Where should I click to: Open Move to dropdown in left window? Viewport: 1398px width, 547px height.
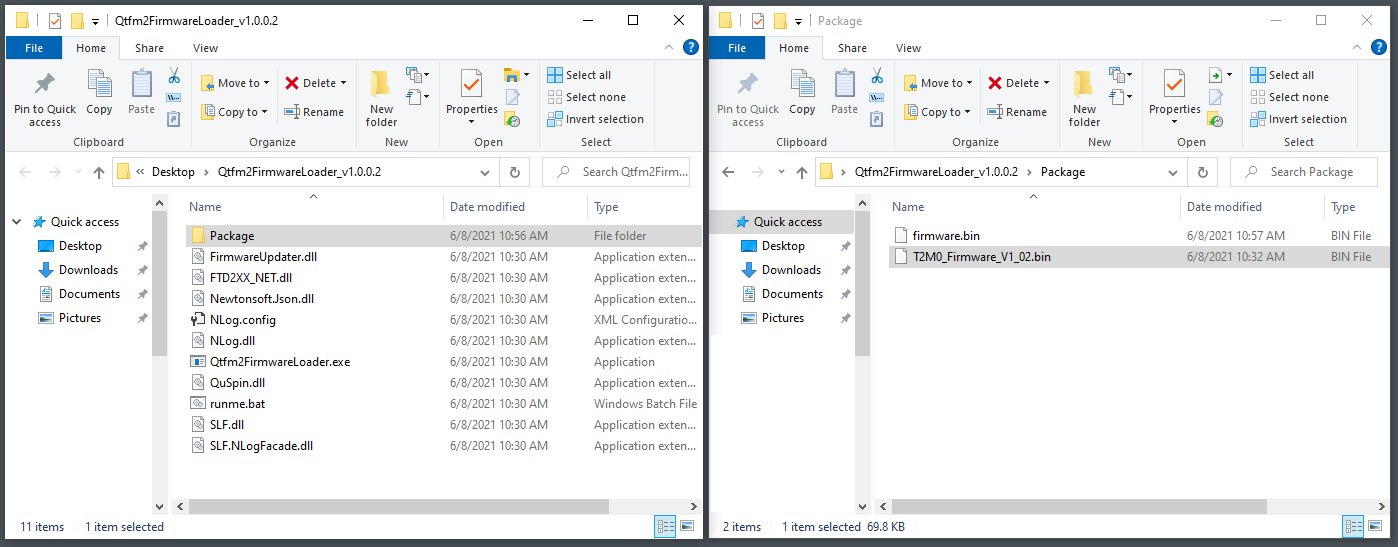click(x=235, y=83)
